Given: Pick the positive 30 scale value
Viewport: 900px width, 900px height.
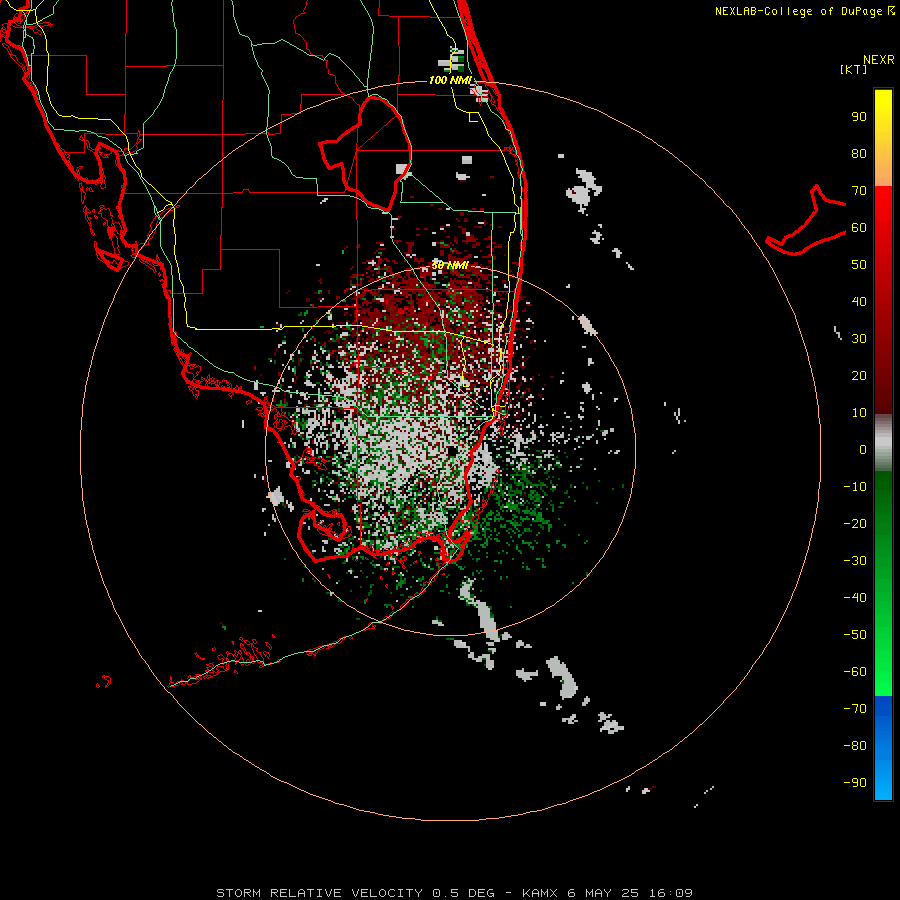Looking at the screenshot, I should pyautogui.click(x=859, y=339).
